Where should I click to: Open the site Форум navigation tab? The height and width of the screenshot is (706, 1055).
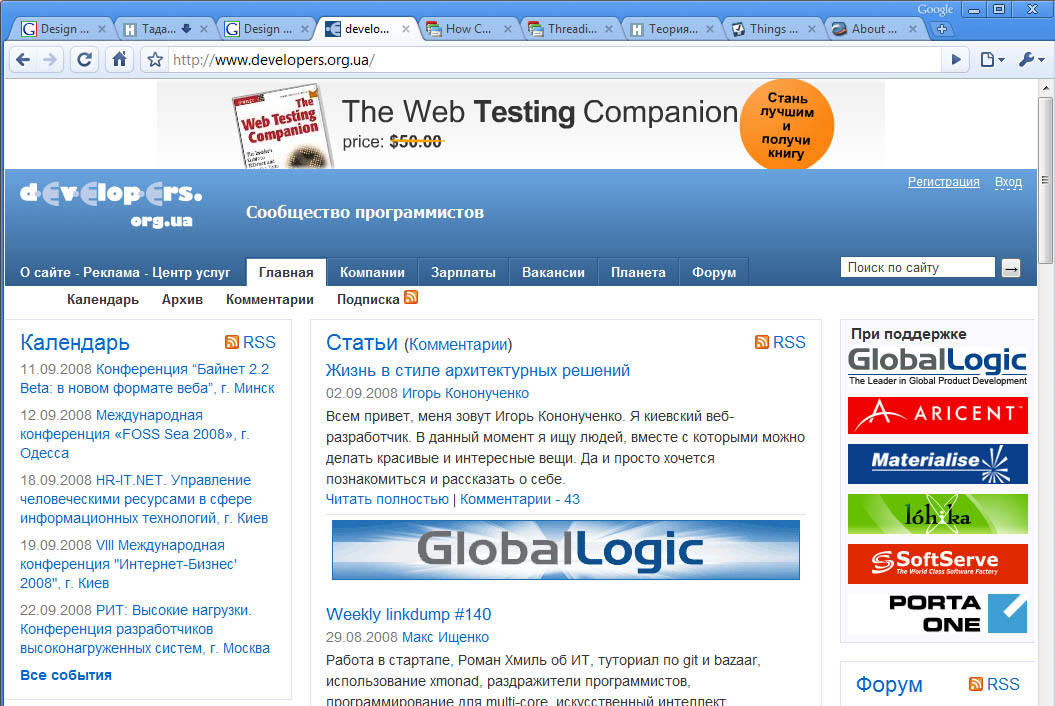[x=714, y=273]
